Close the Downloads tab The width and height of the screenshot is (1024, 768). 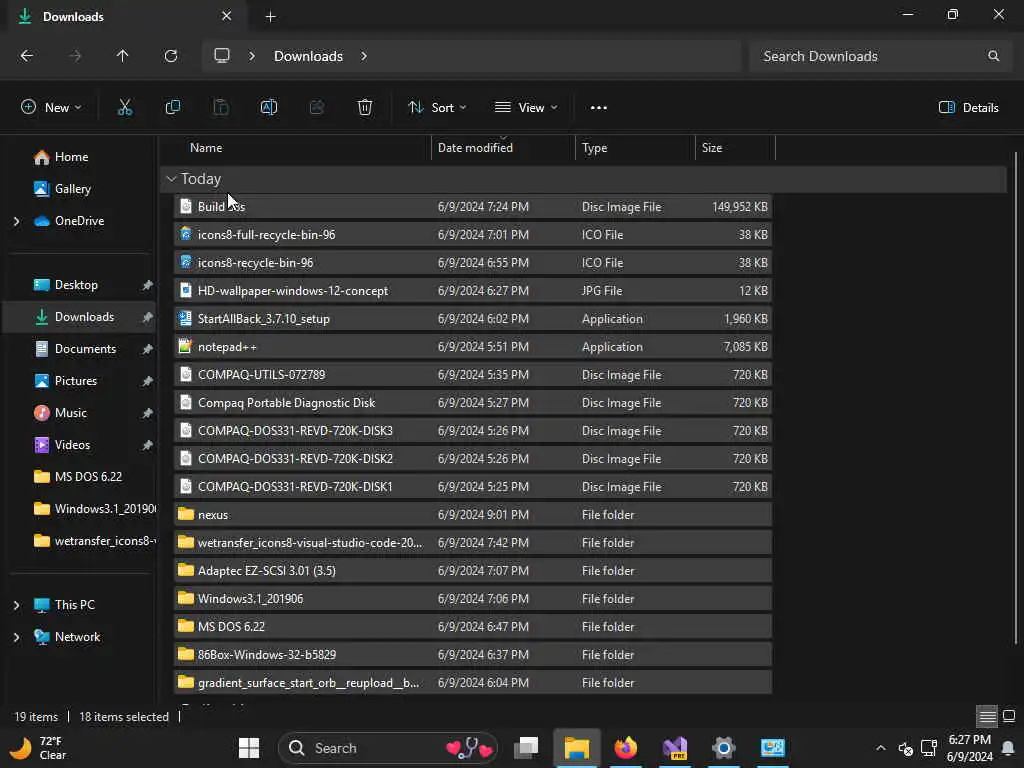(226, 16)
